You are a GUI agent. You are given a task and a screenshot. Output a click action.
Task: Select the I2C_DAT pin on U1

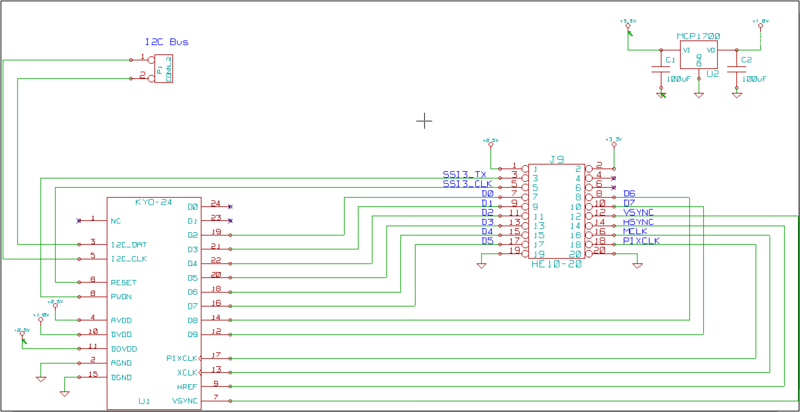pyautogui.click(x=128, y=243)
